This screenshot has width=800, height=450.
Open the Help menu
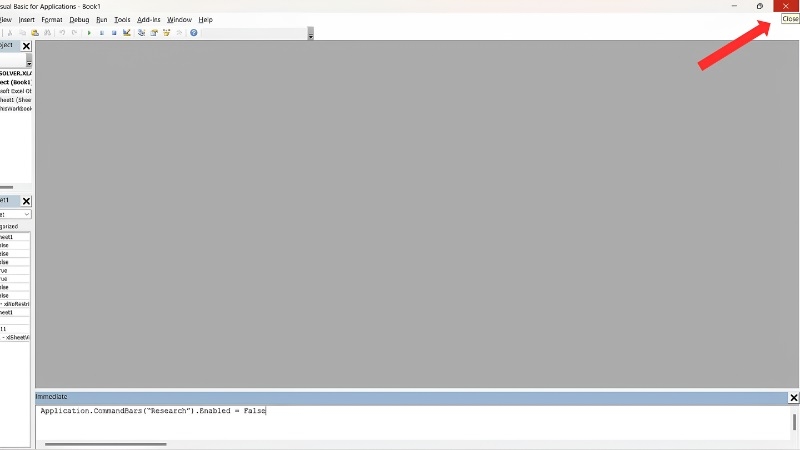pyautogui.click(x=206, y=20)
